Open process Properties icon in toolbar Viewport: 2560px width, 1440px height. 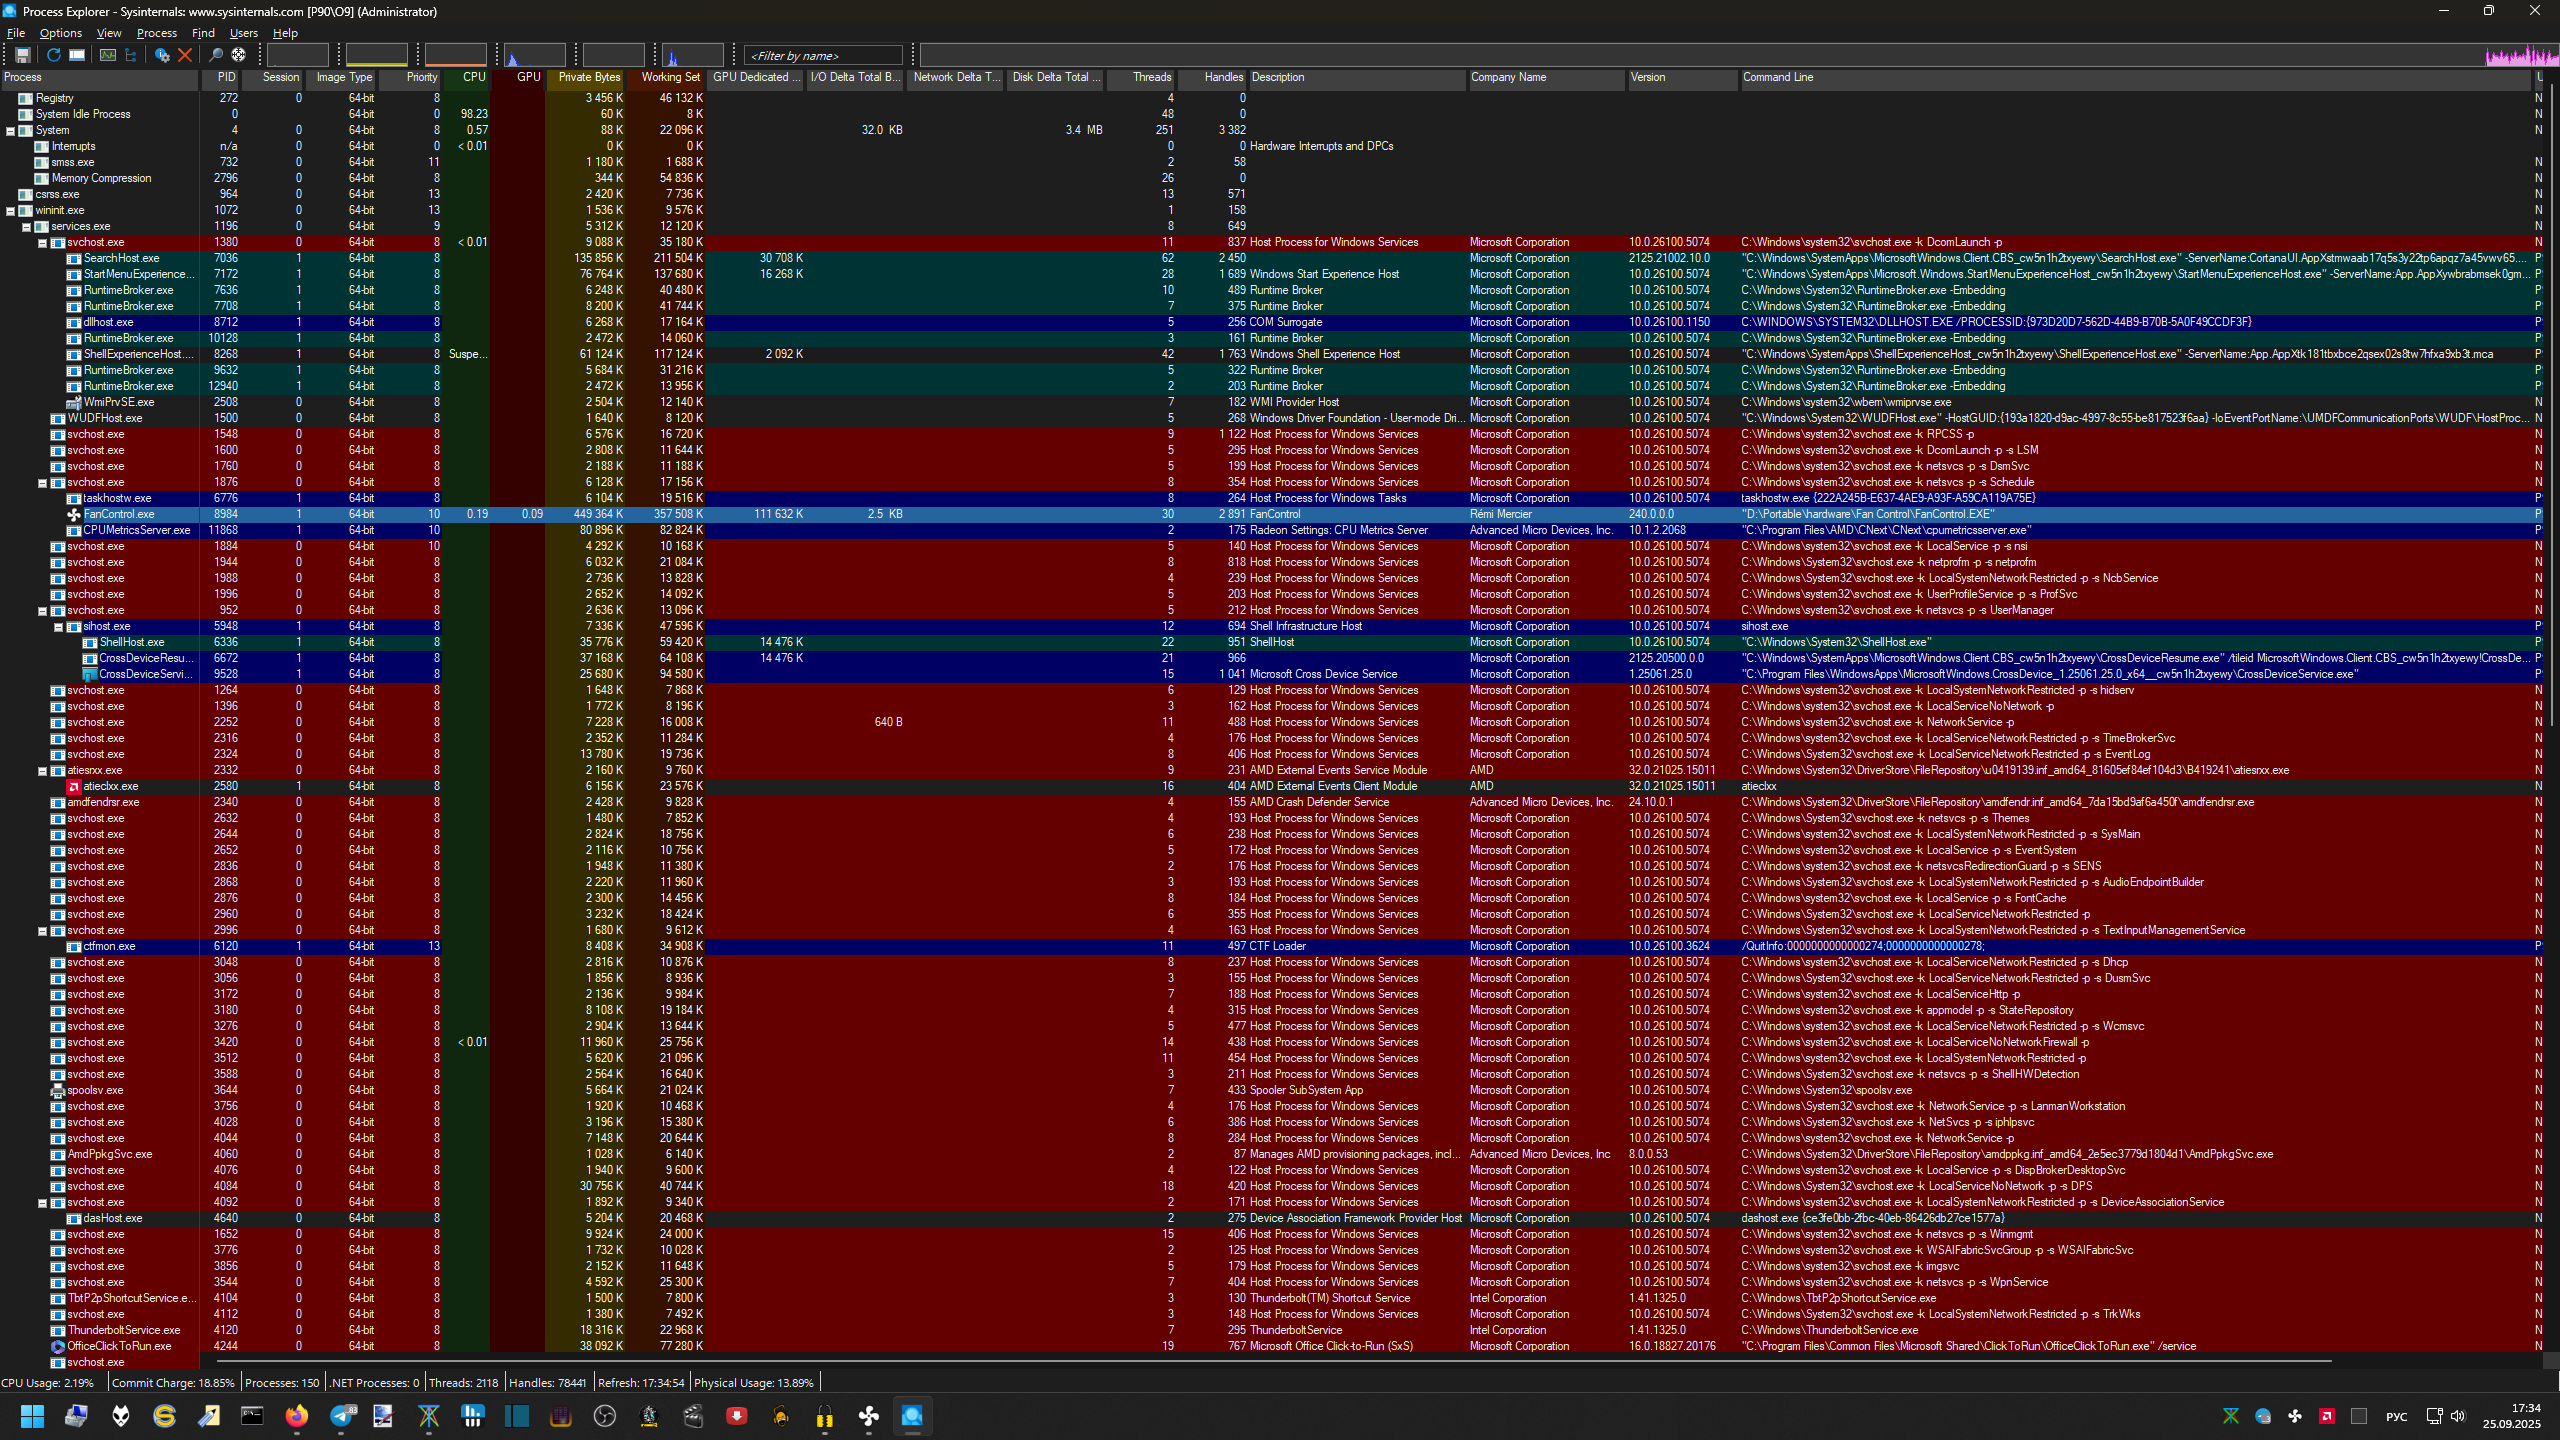tap(162, 55)
